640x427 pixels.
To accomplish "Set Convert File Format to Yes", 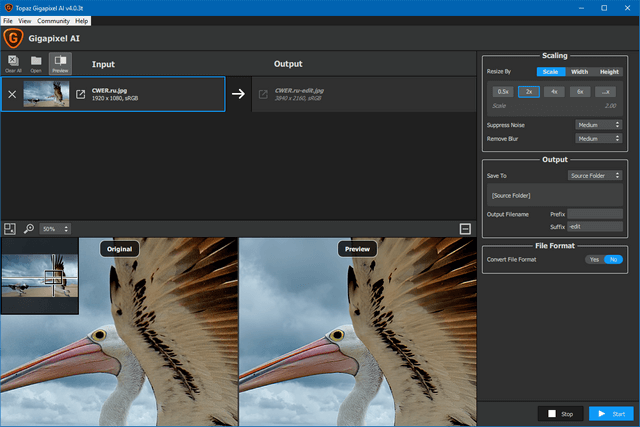I will [x=594, y=259].
